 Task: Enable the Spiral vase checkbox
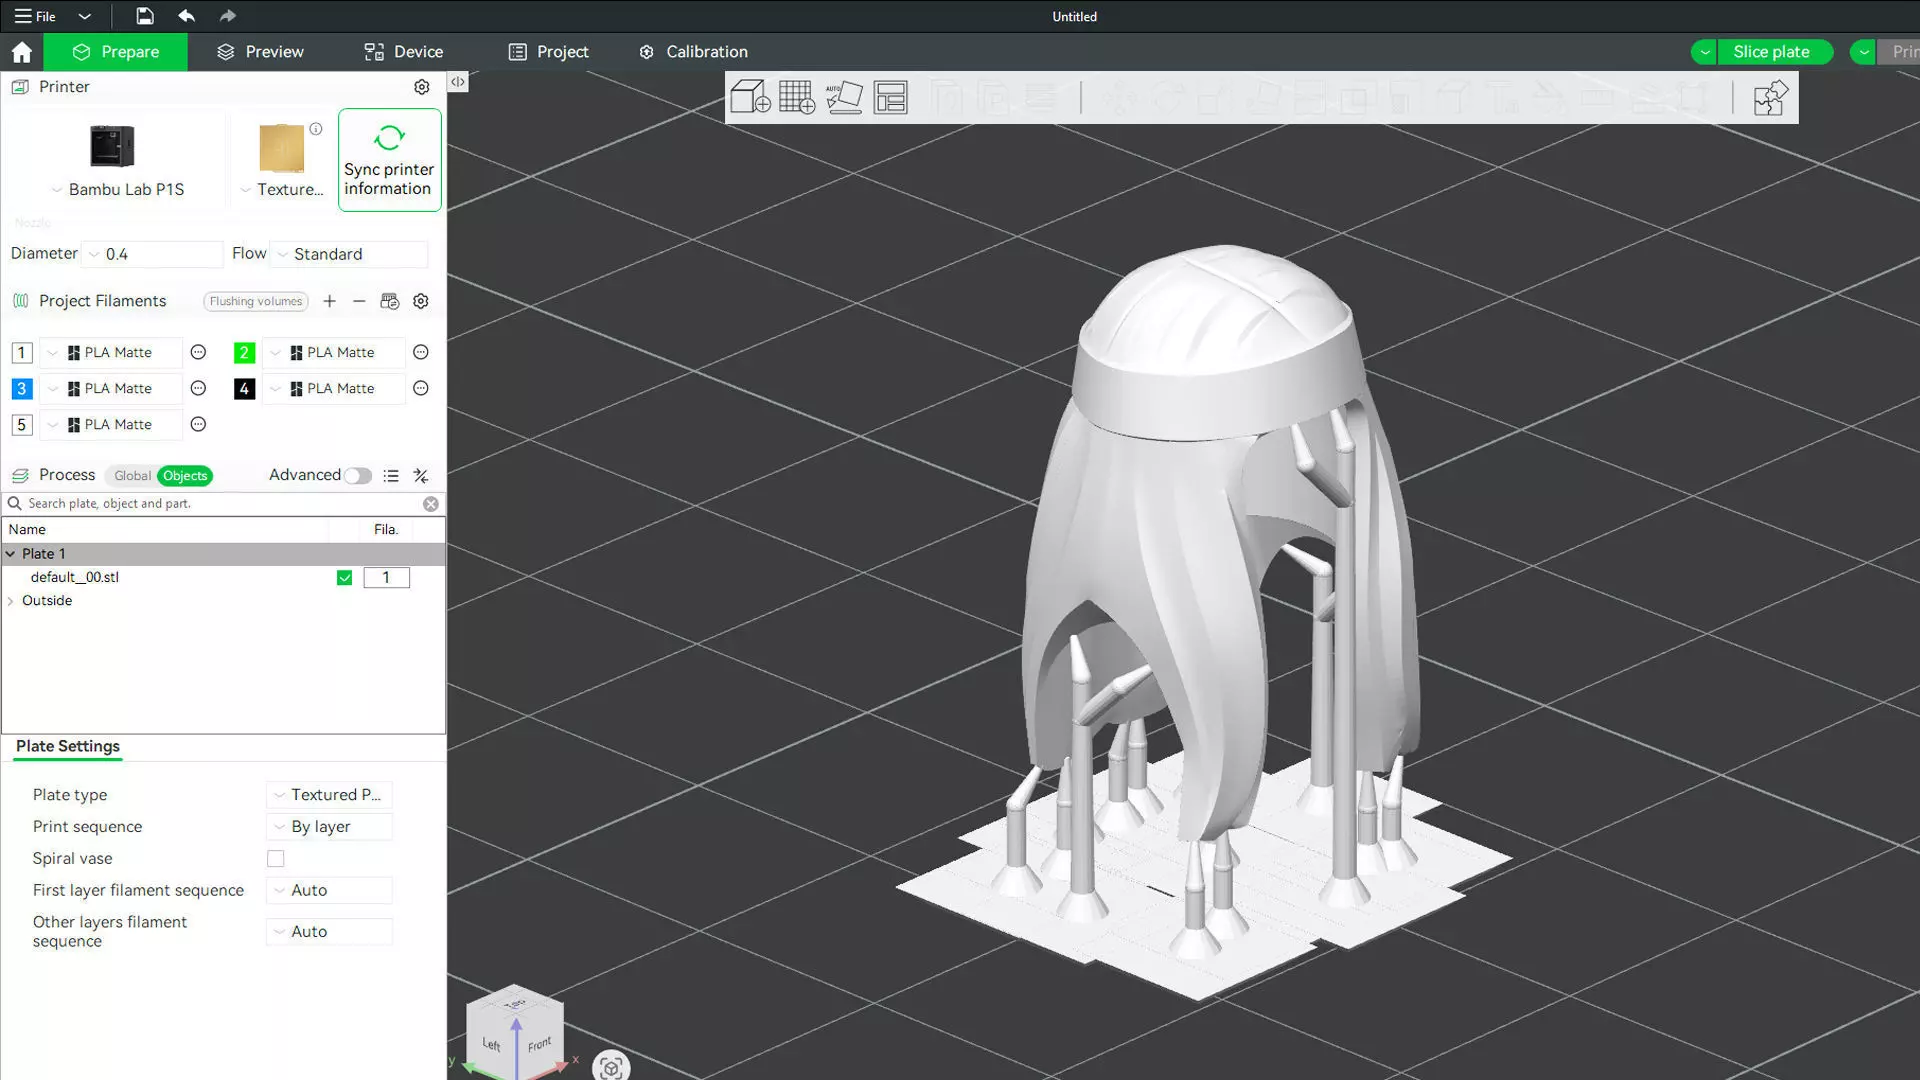point(276,859)
